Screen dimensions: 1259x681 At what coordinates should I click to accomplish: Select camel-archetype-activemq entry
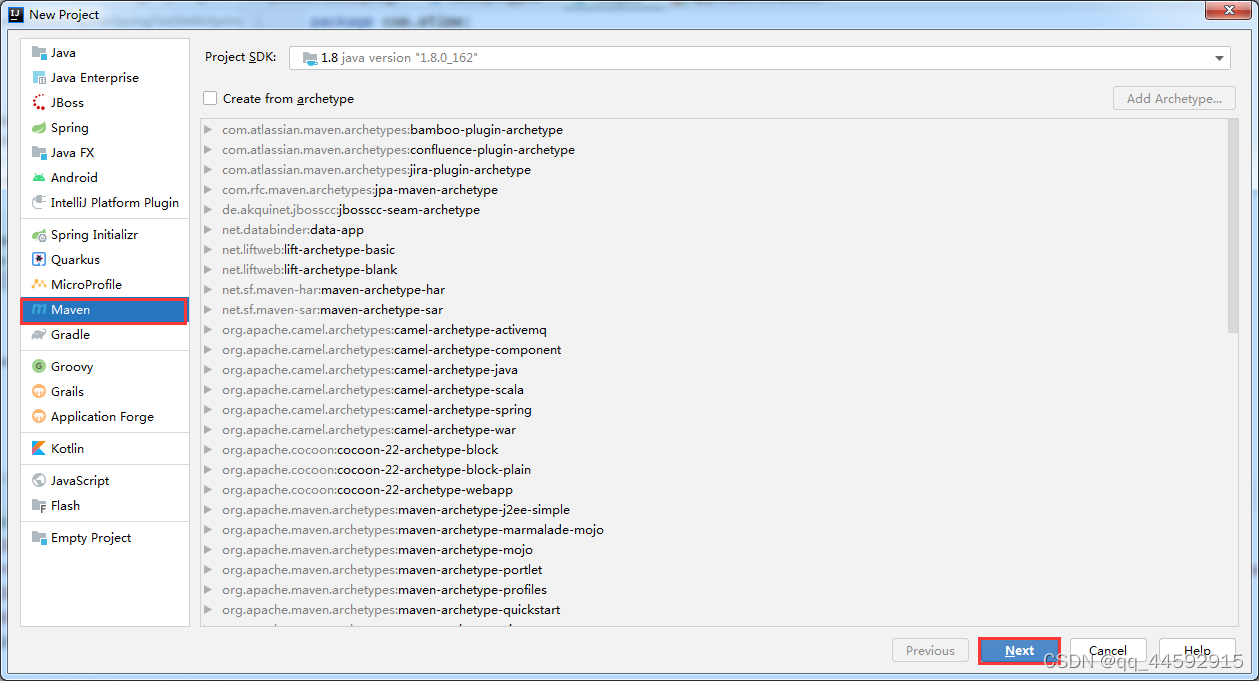point(384,330)
